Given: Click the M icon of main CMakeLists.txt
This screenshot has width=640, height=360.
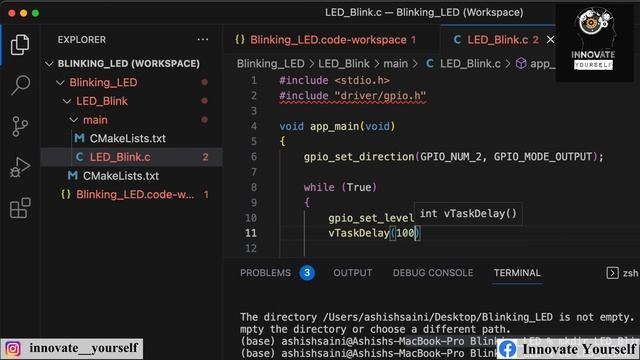Looking at the screenshot, I should coord(79,138).
